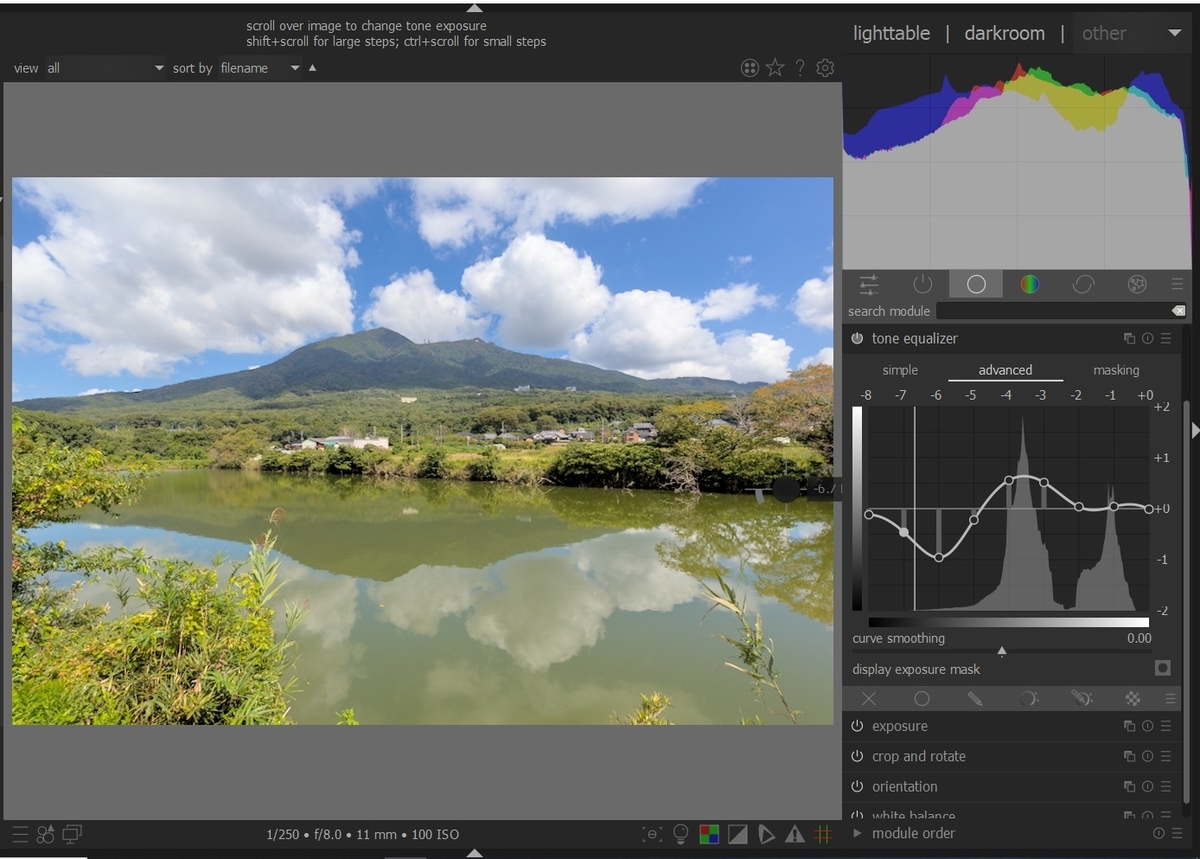This screenshot has height=859, width=1200.
Task: Switch to the advanced tab
Action: point(1005,370)
